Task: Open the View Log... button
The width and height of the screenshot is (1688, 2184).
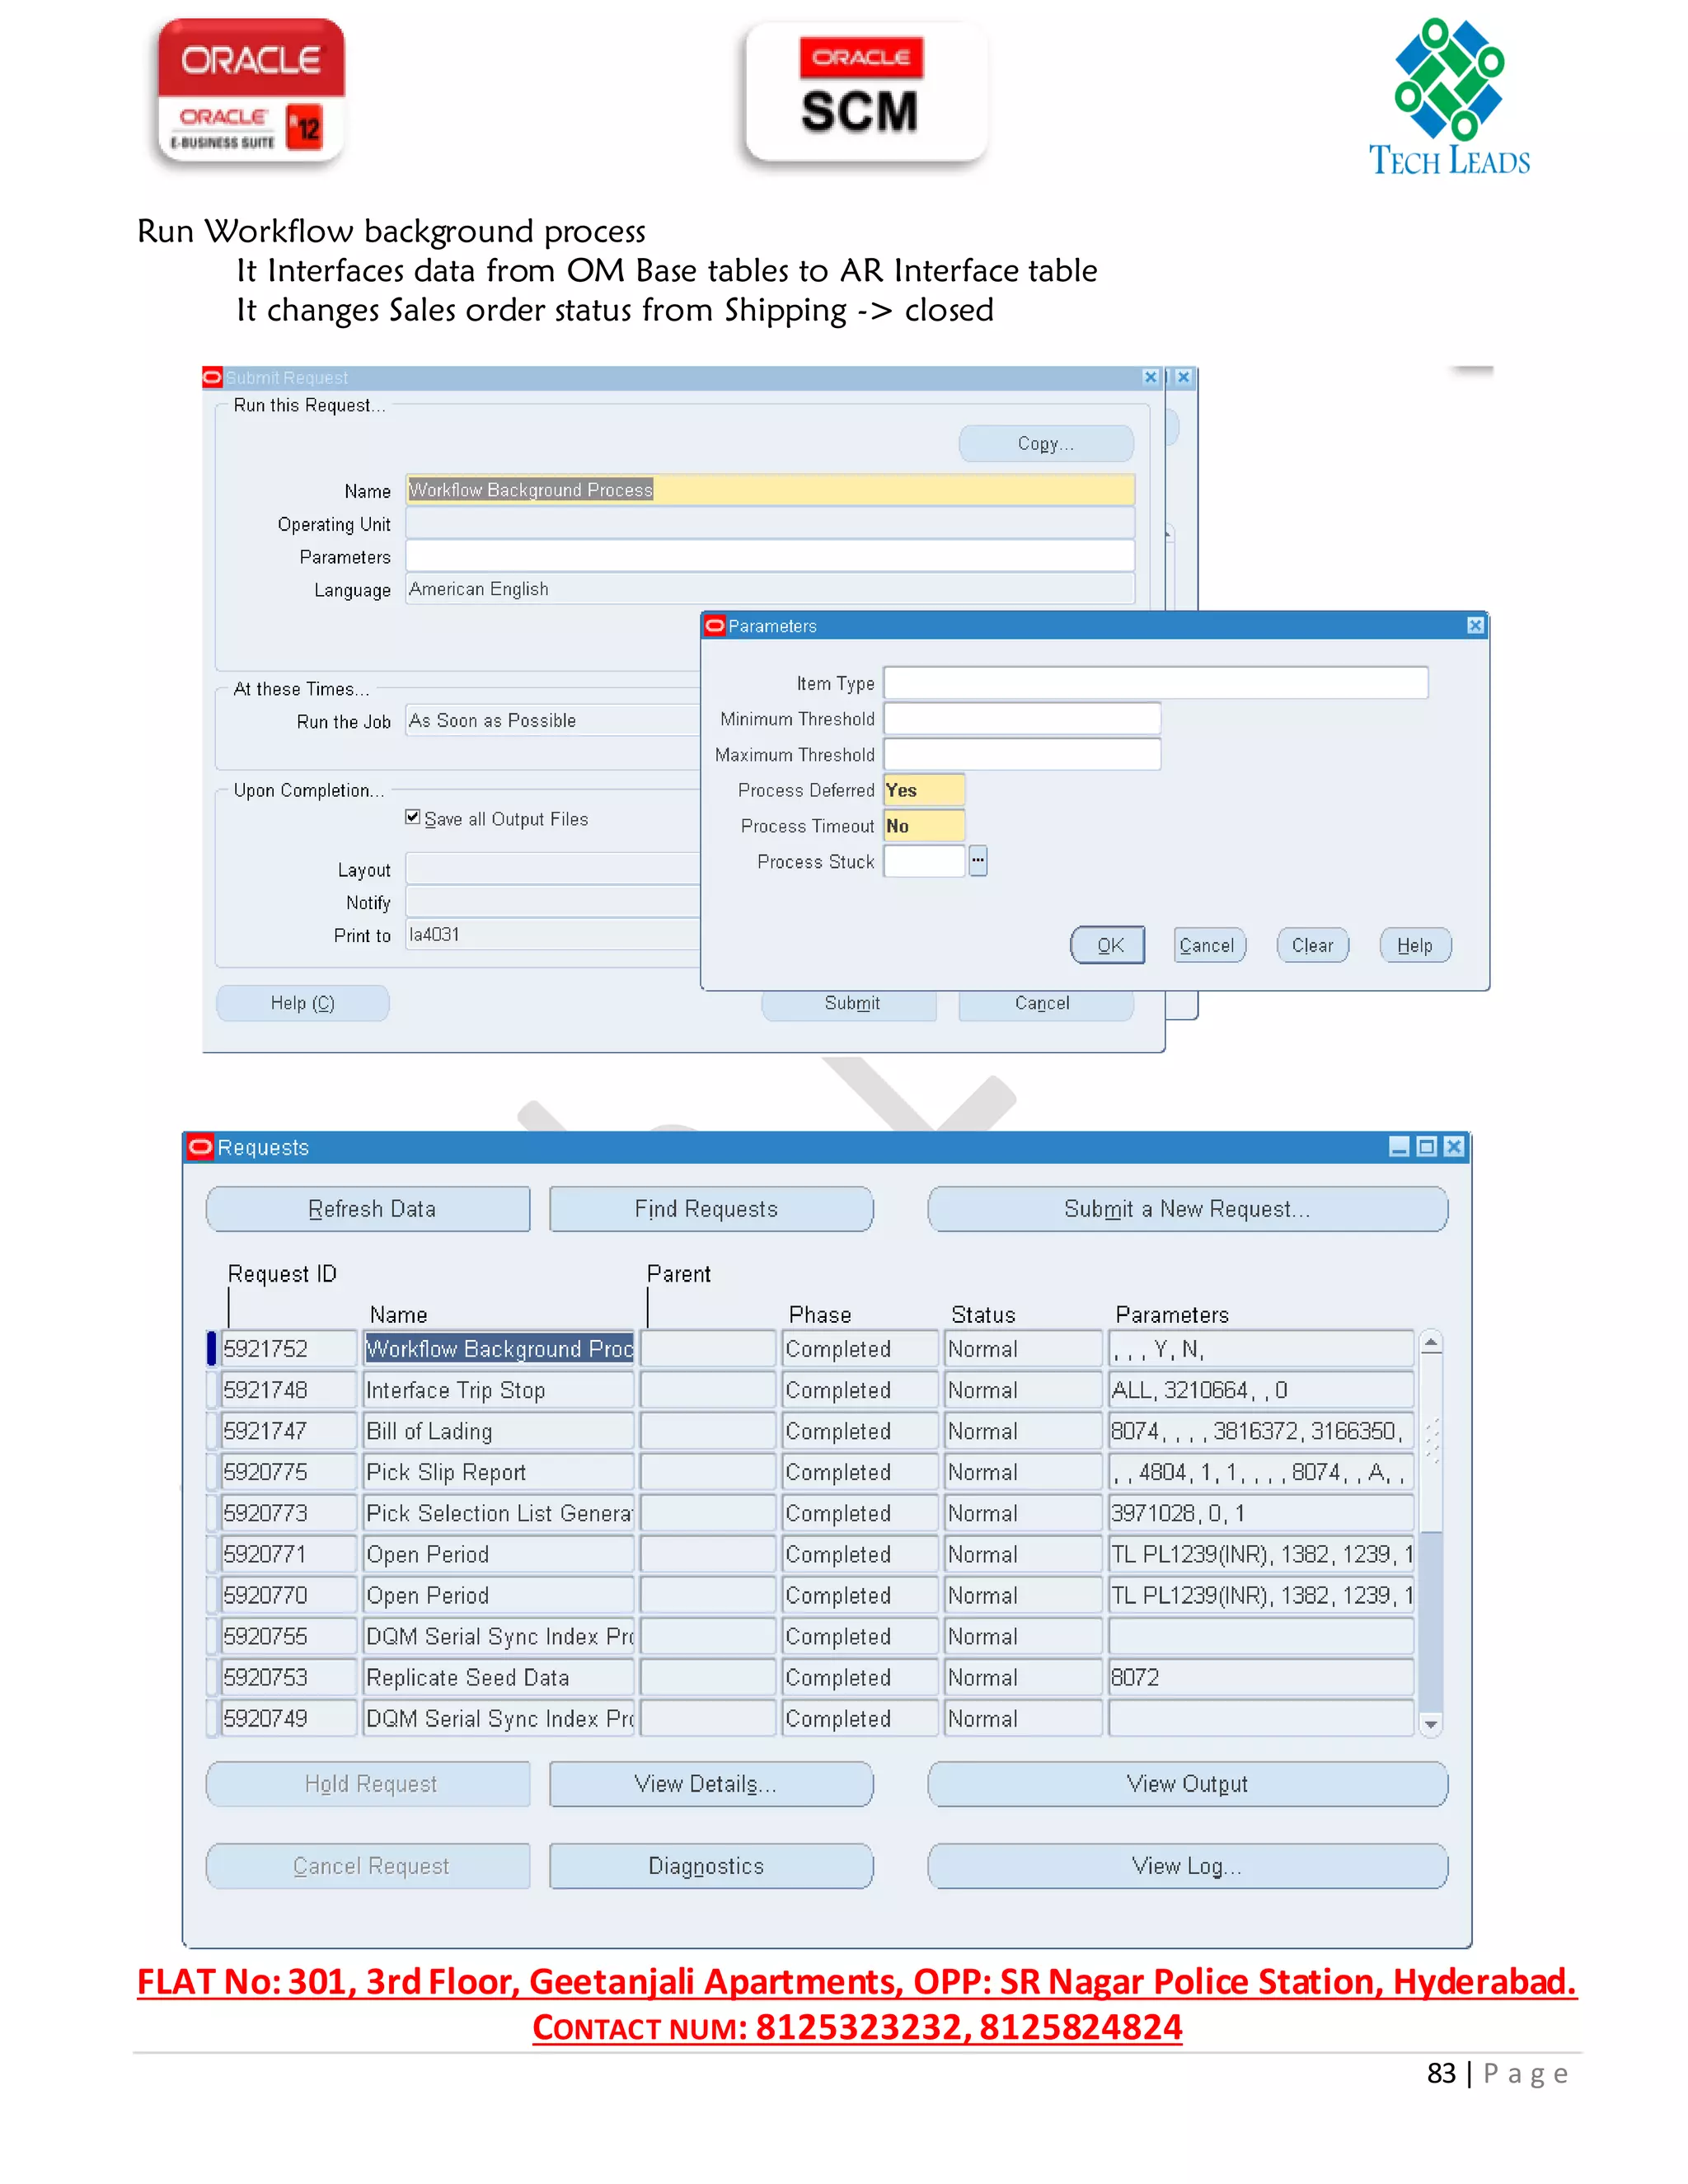Action: pyautogui.click(x=1186, y=1866)
